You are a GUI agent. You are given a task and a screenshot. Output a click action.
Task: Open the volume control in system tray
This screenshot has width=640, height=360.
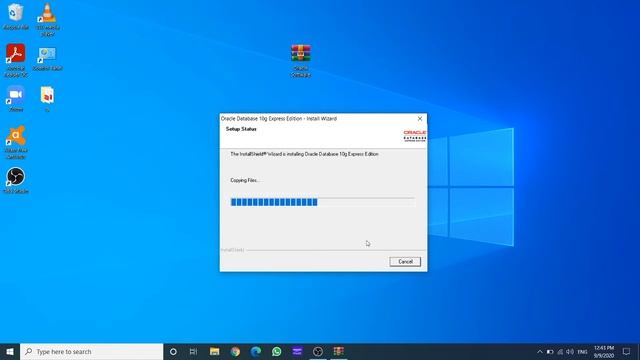click(570, 351)
